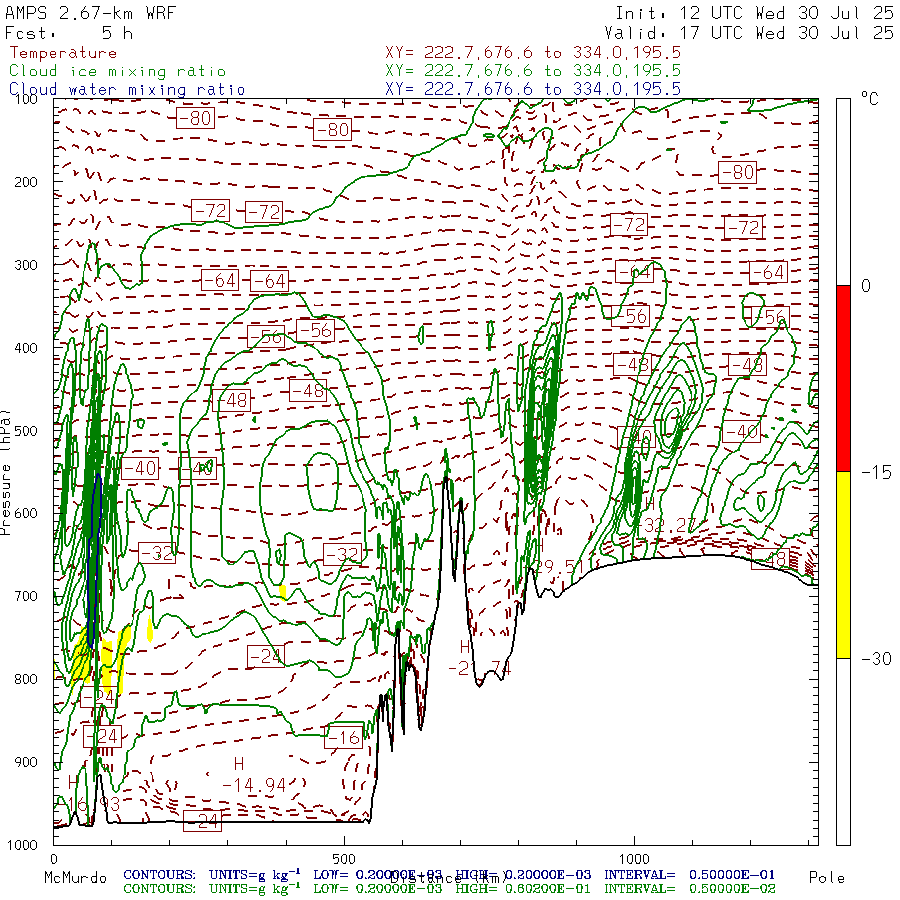
Task: Click the '200' pressure axis label
Action: click(26, 182)
